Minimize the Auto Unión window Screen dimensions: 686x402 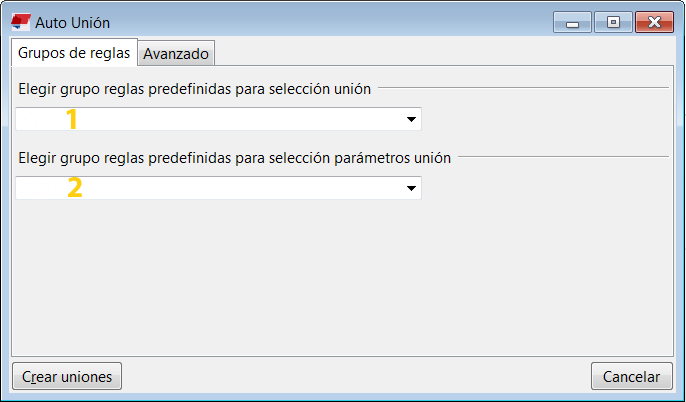pyautogui.click(x=572, y=22)
